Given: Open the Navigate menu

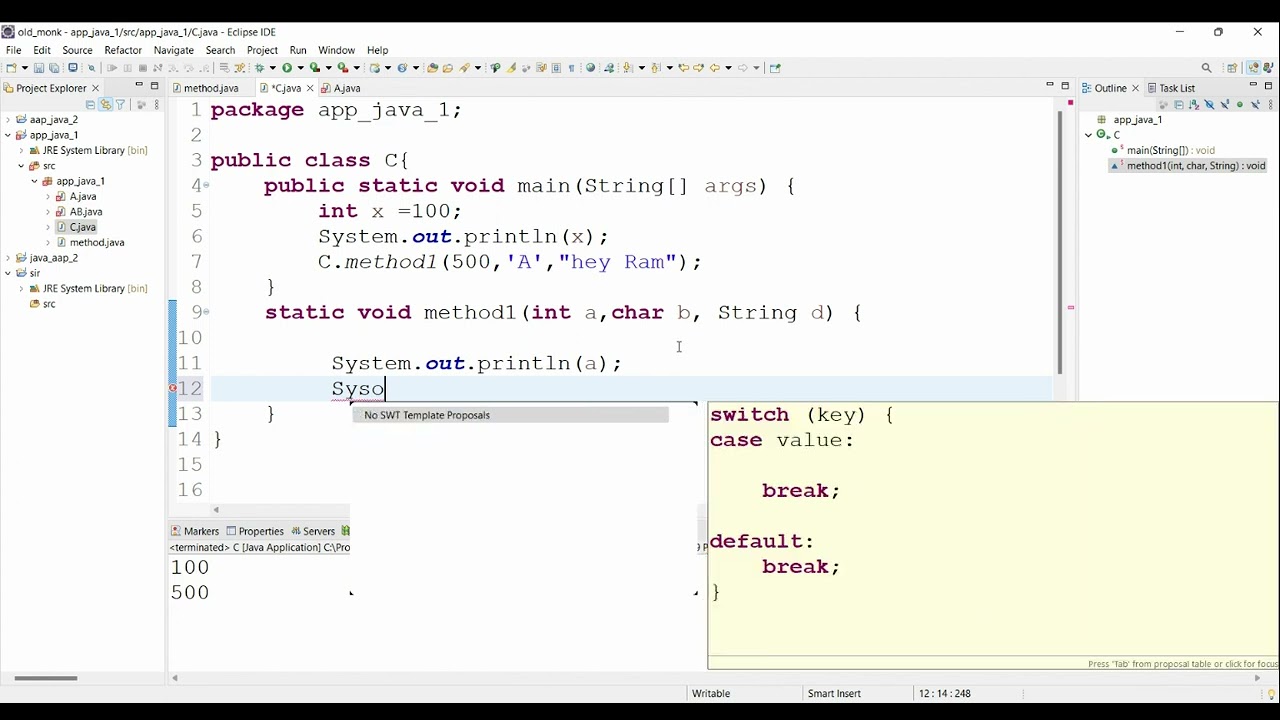Looking at the screenshot, I should pos(174,50).
